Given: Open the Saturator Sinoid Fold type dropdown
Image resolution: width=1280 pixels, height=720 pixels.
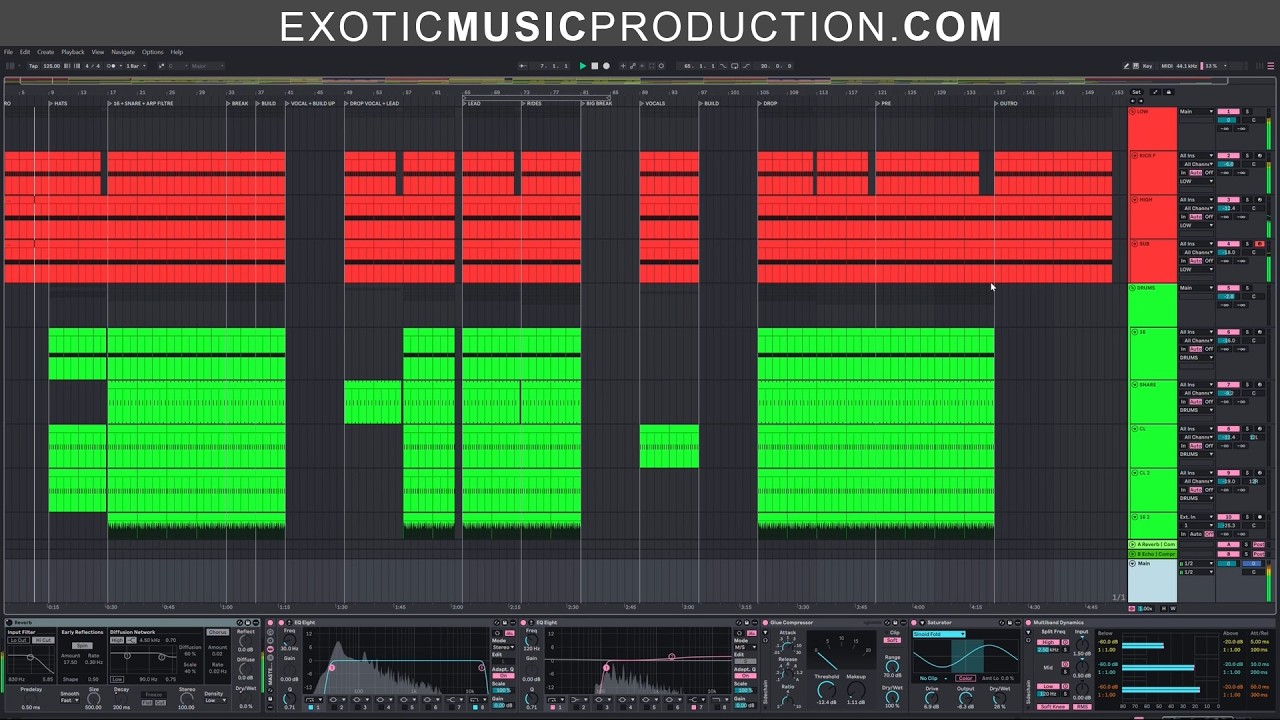Looking at the screenshot, I should tap(939, 634).
